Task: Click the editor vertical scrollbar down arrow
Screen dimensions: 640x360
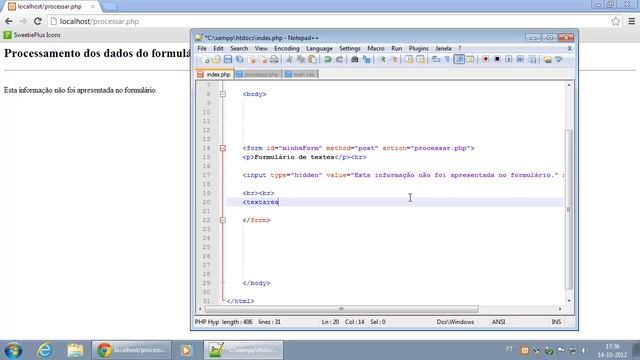Action: (569, 300)
